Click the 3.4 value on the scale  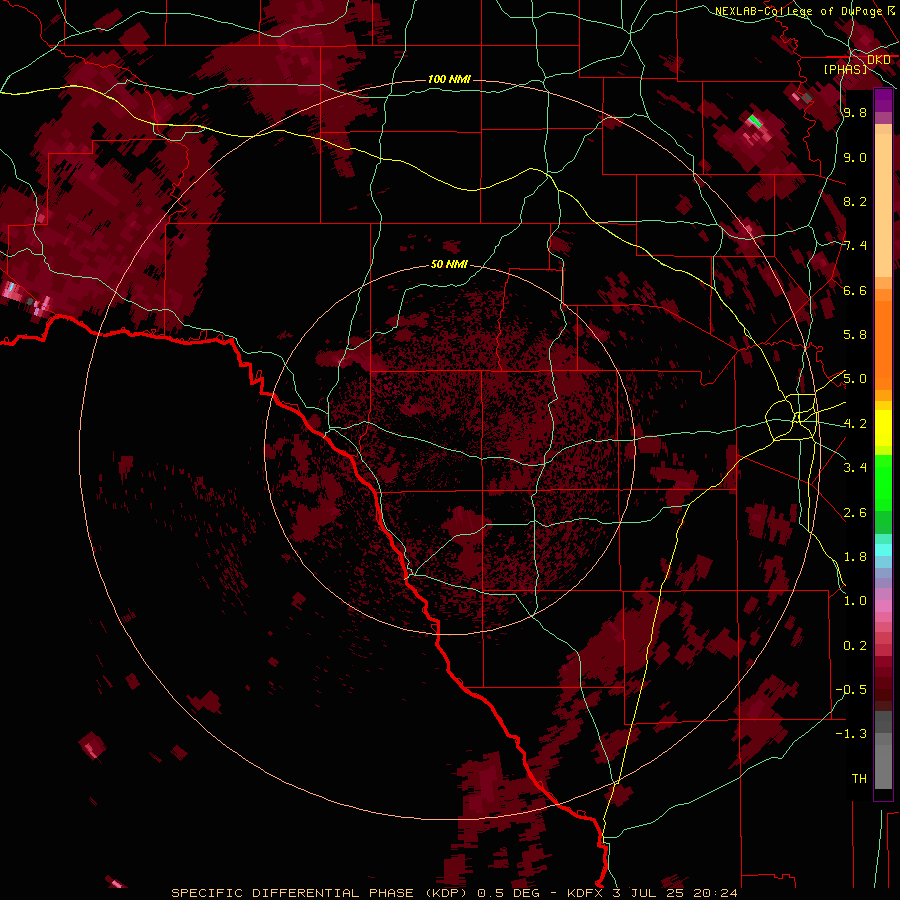(x=855, y=468)
